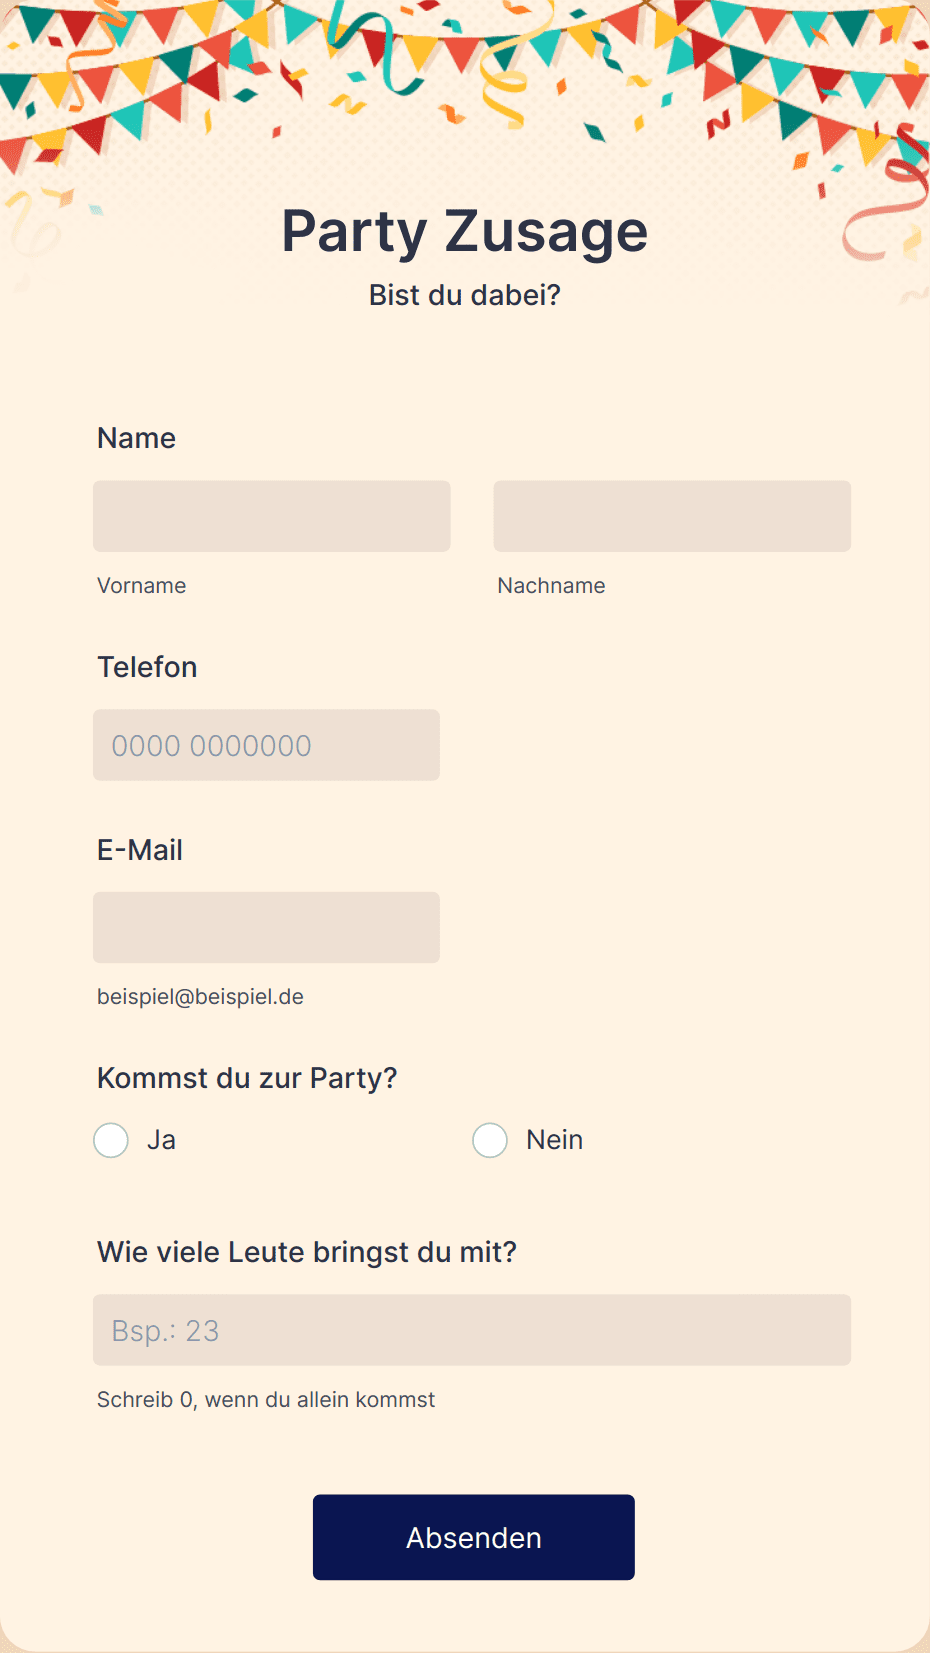
Task: Select the E-Mail address input field
Action: coord(266,927)
